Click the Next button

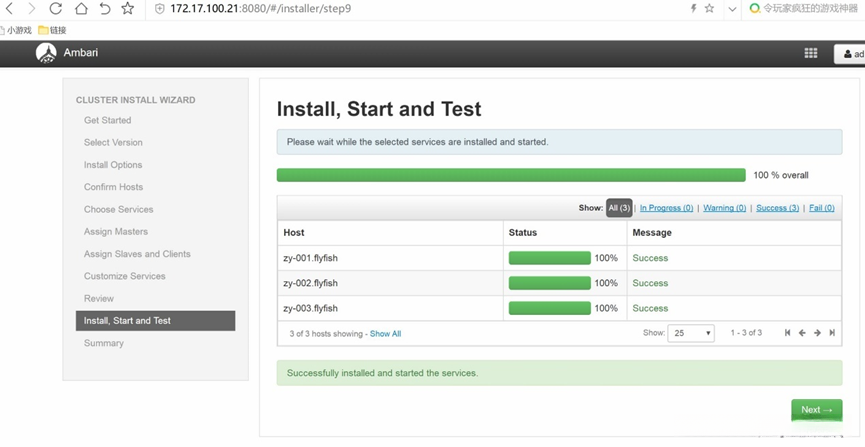(816, 410)
